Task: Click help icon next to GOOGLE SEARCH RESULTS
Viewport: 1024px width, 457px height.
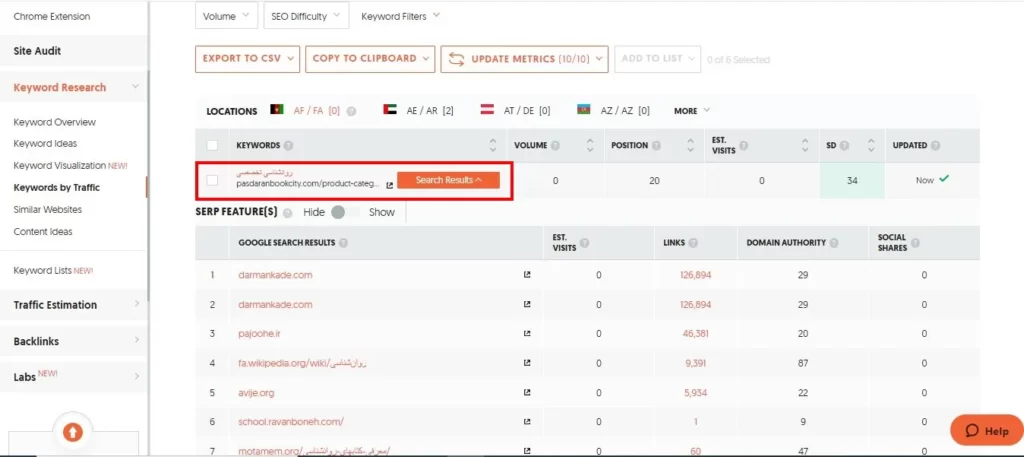Action: point(343,243)
